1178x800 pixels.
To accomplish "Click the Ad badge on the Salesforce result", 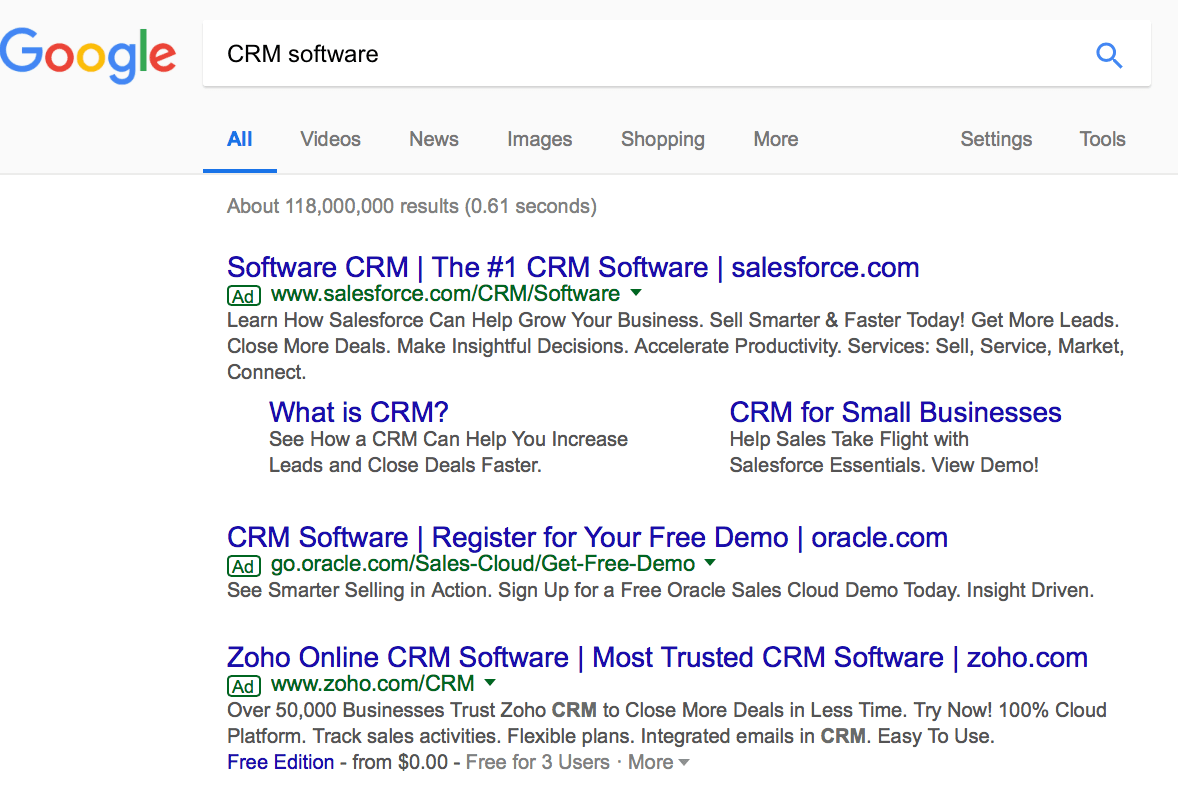I will 243,296.
